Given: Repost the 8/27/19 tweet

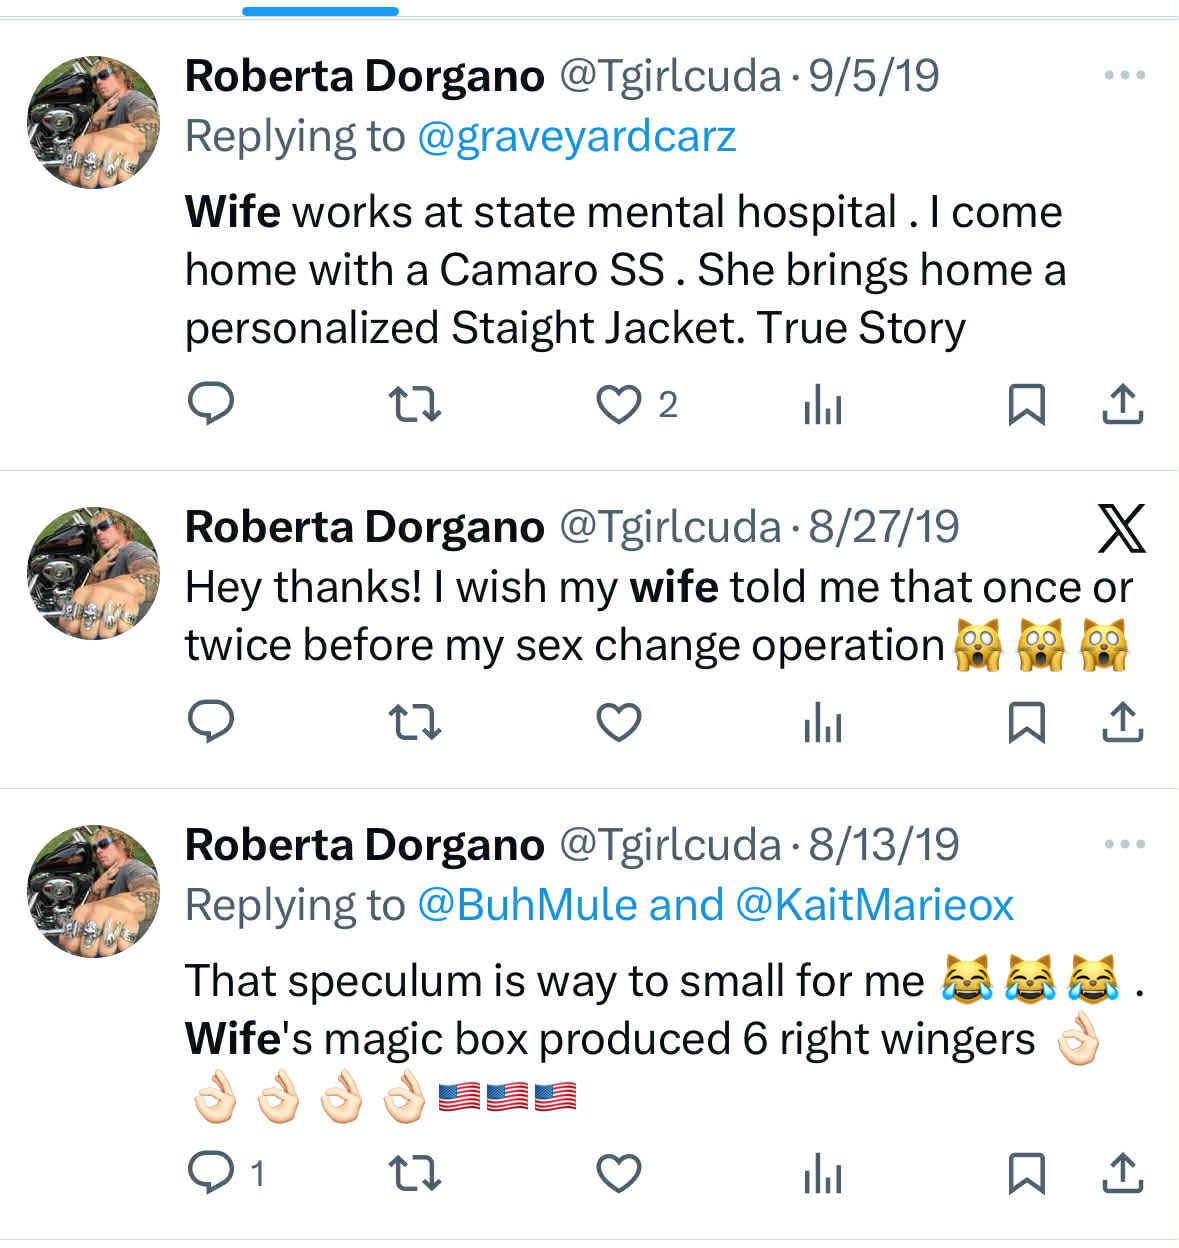Looking at the screenshot, I should click(x=414, y=721).
